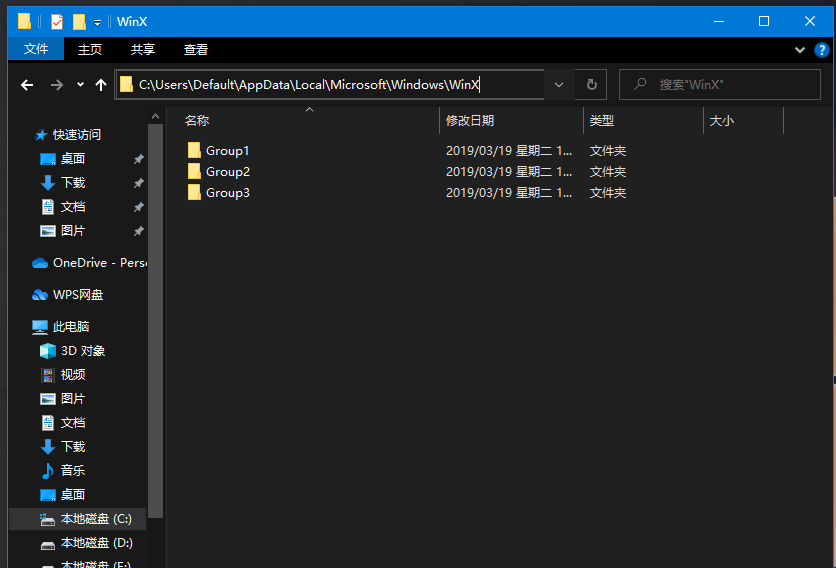Image resolution: width=836 pixels, height=568 pixels.
Task: Maximize the WinX window
Action: point(764,21)
